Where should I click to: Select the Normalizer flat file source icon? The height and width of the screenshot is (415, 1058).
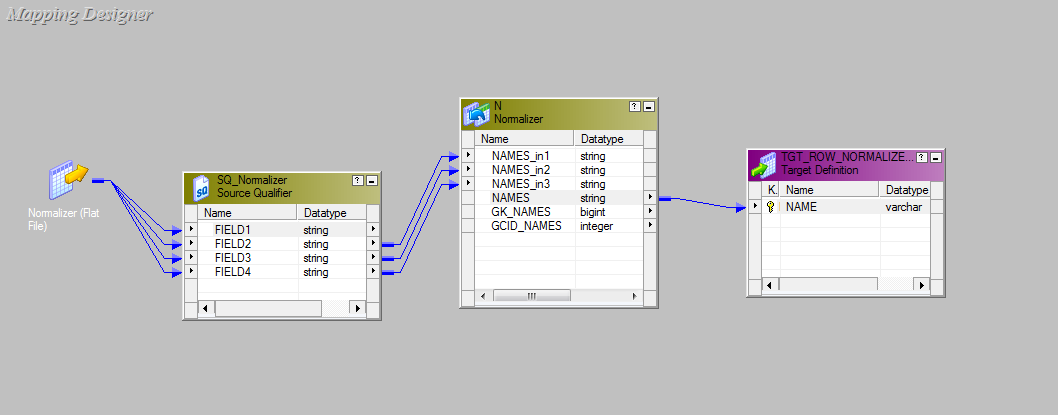coord(69,181)
